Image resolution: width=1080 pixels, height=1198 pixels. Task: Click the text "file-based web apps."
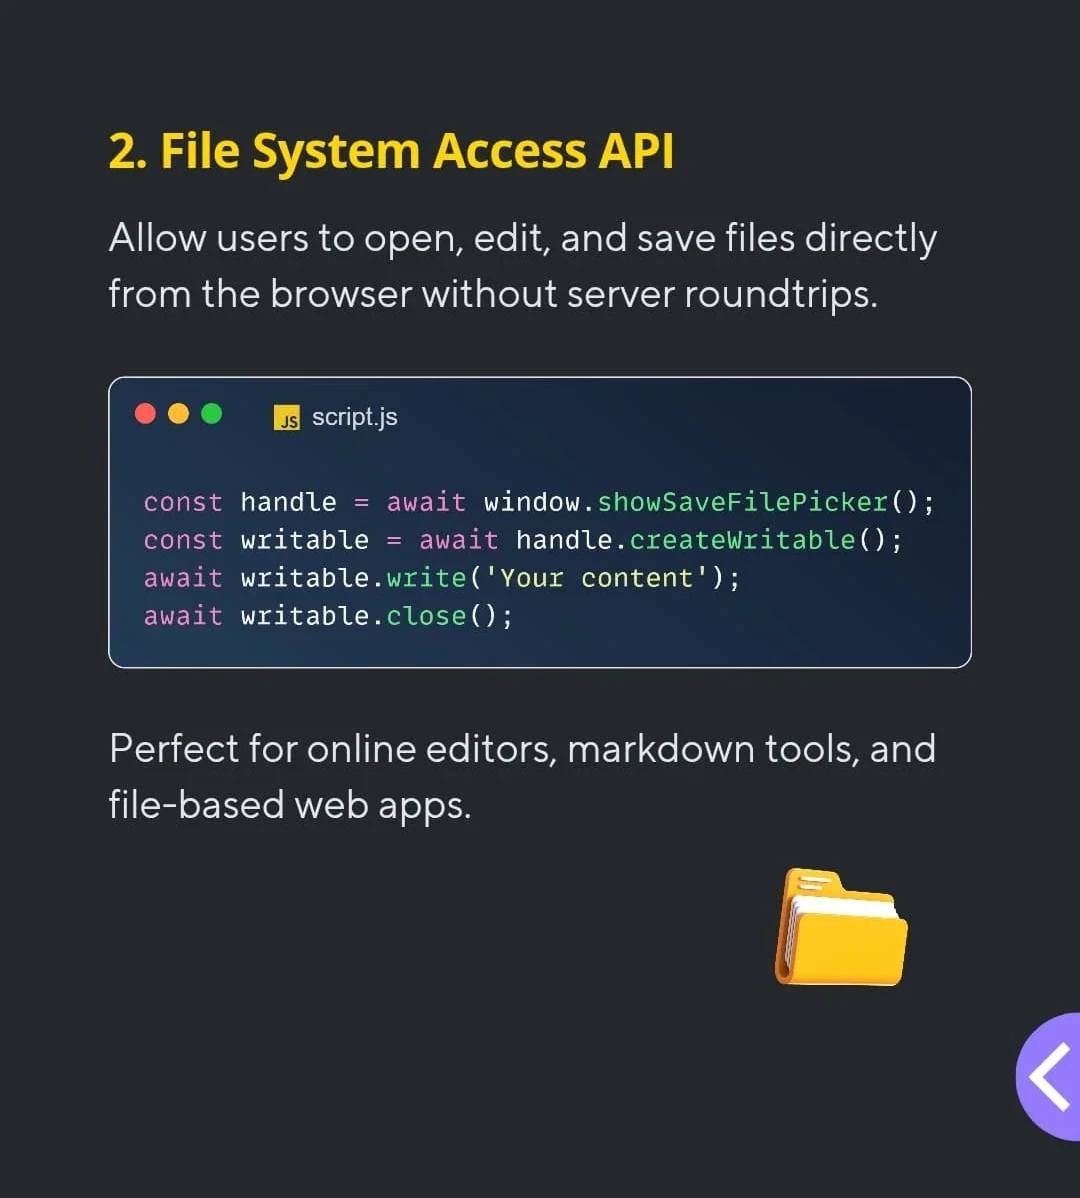point(289,805)
